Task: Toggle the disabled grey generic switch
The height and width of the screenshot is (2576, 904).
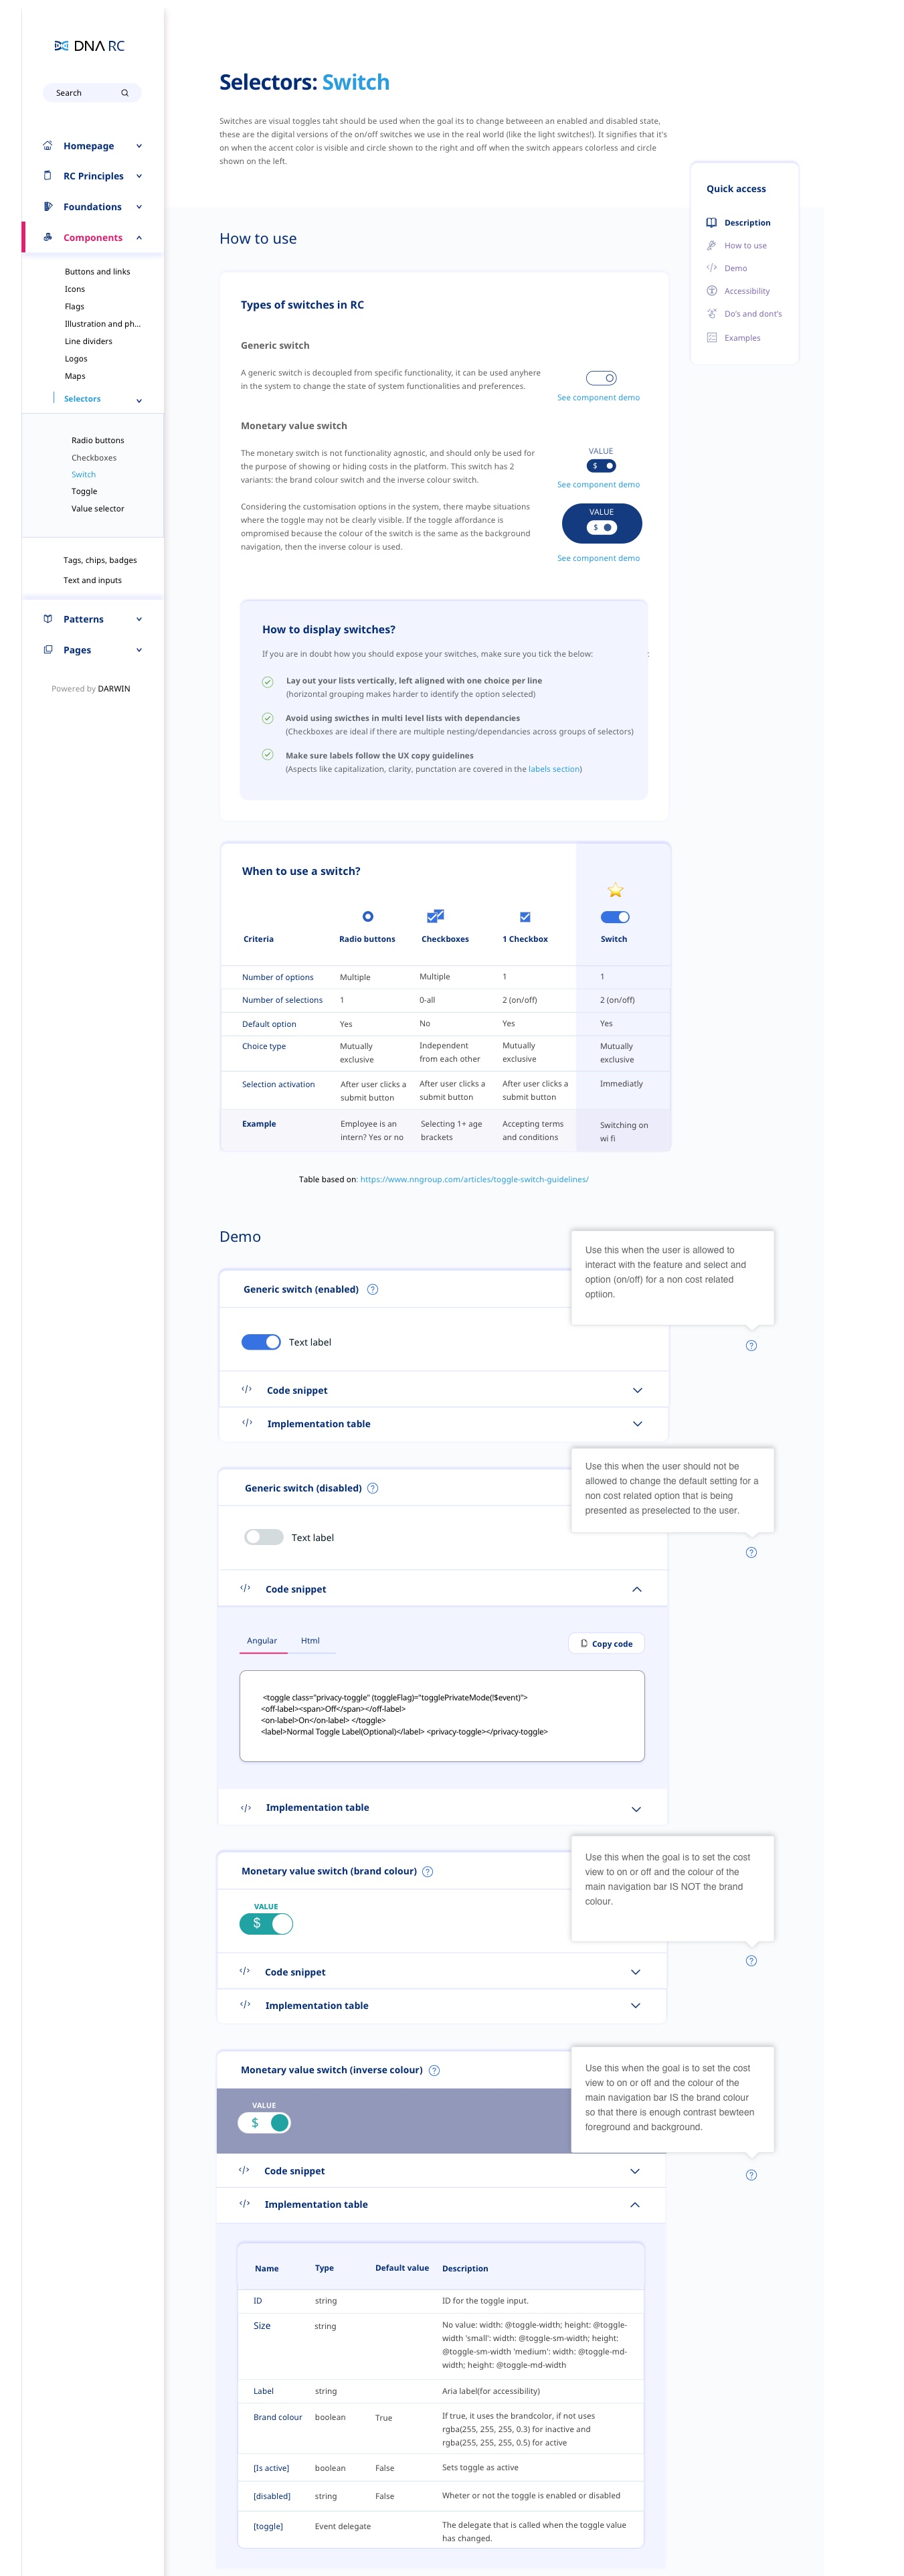Action: tap(264, 1537)
